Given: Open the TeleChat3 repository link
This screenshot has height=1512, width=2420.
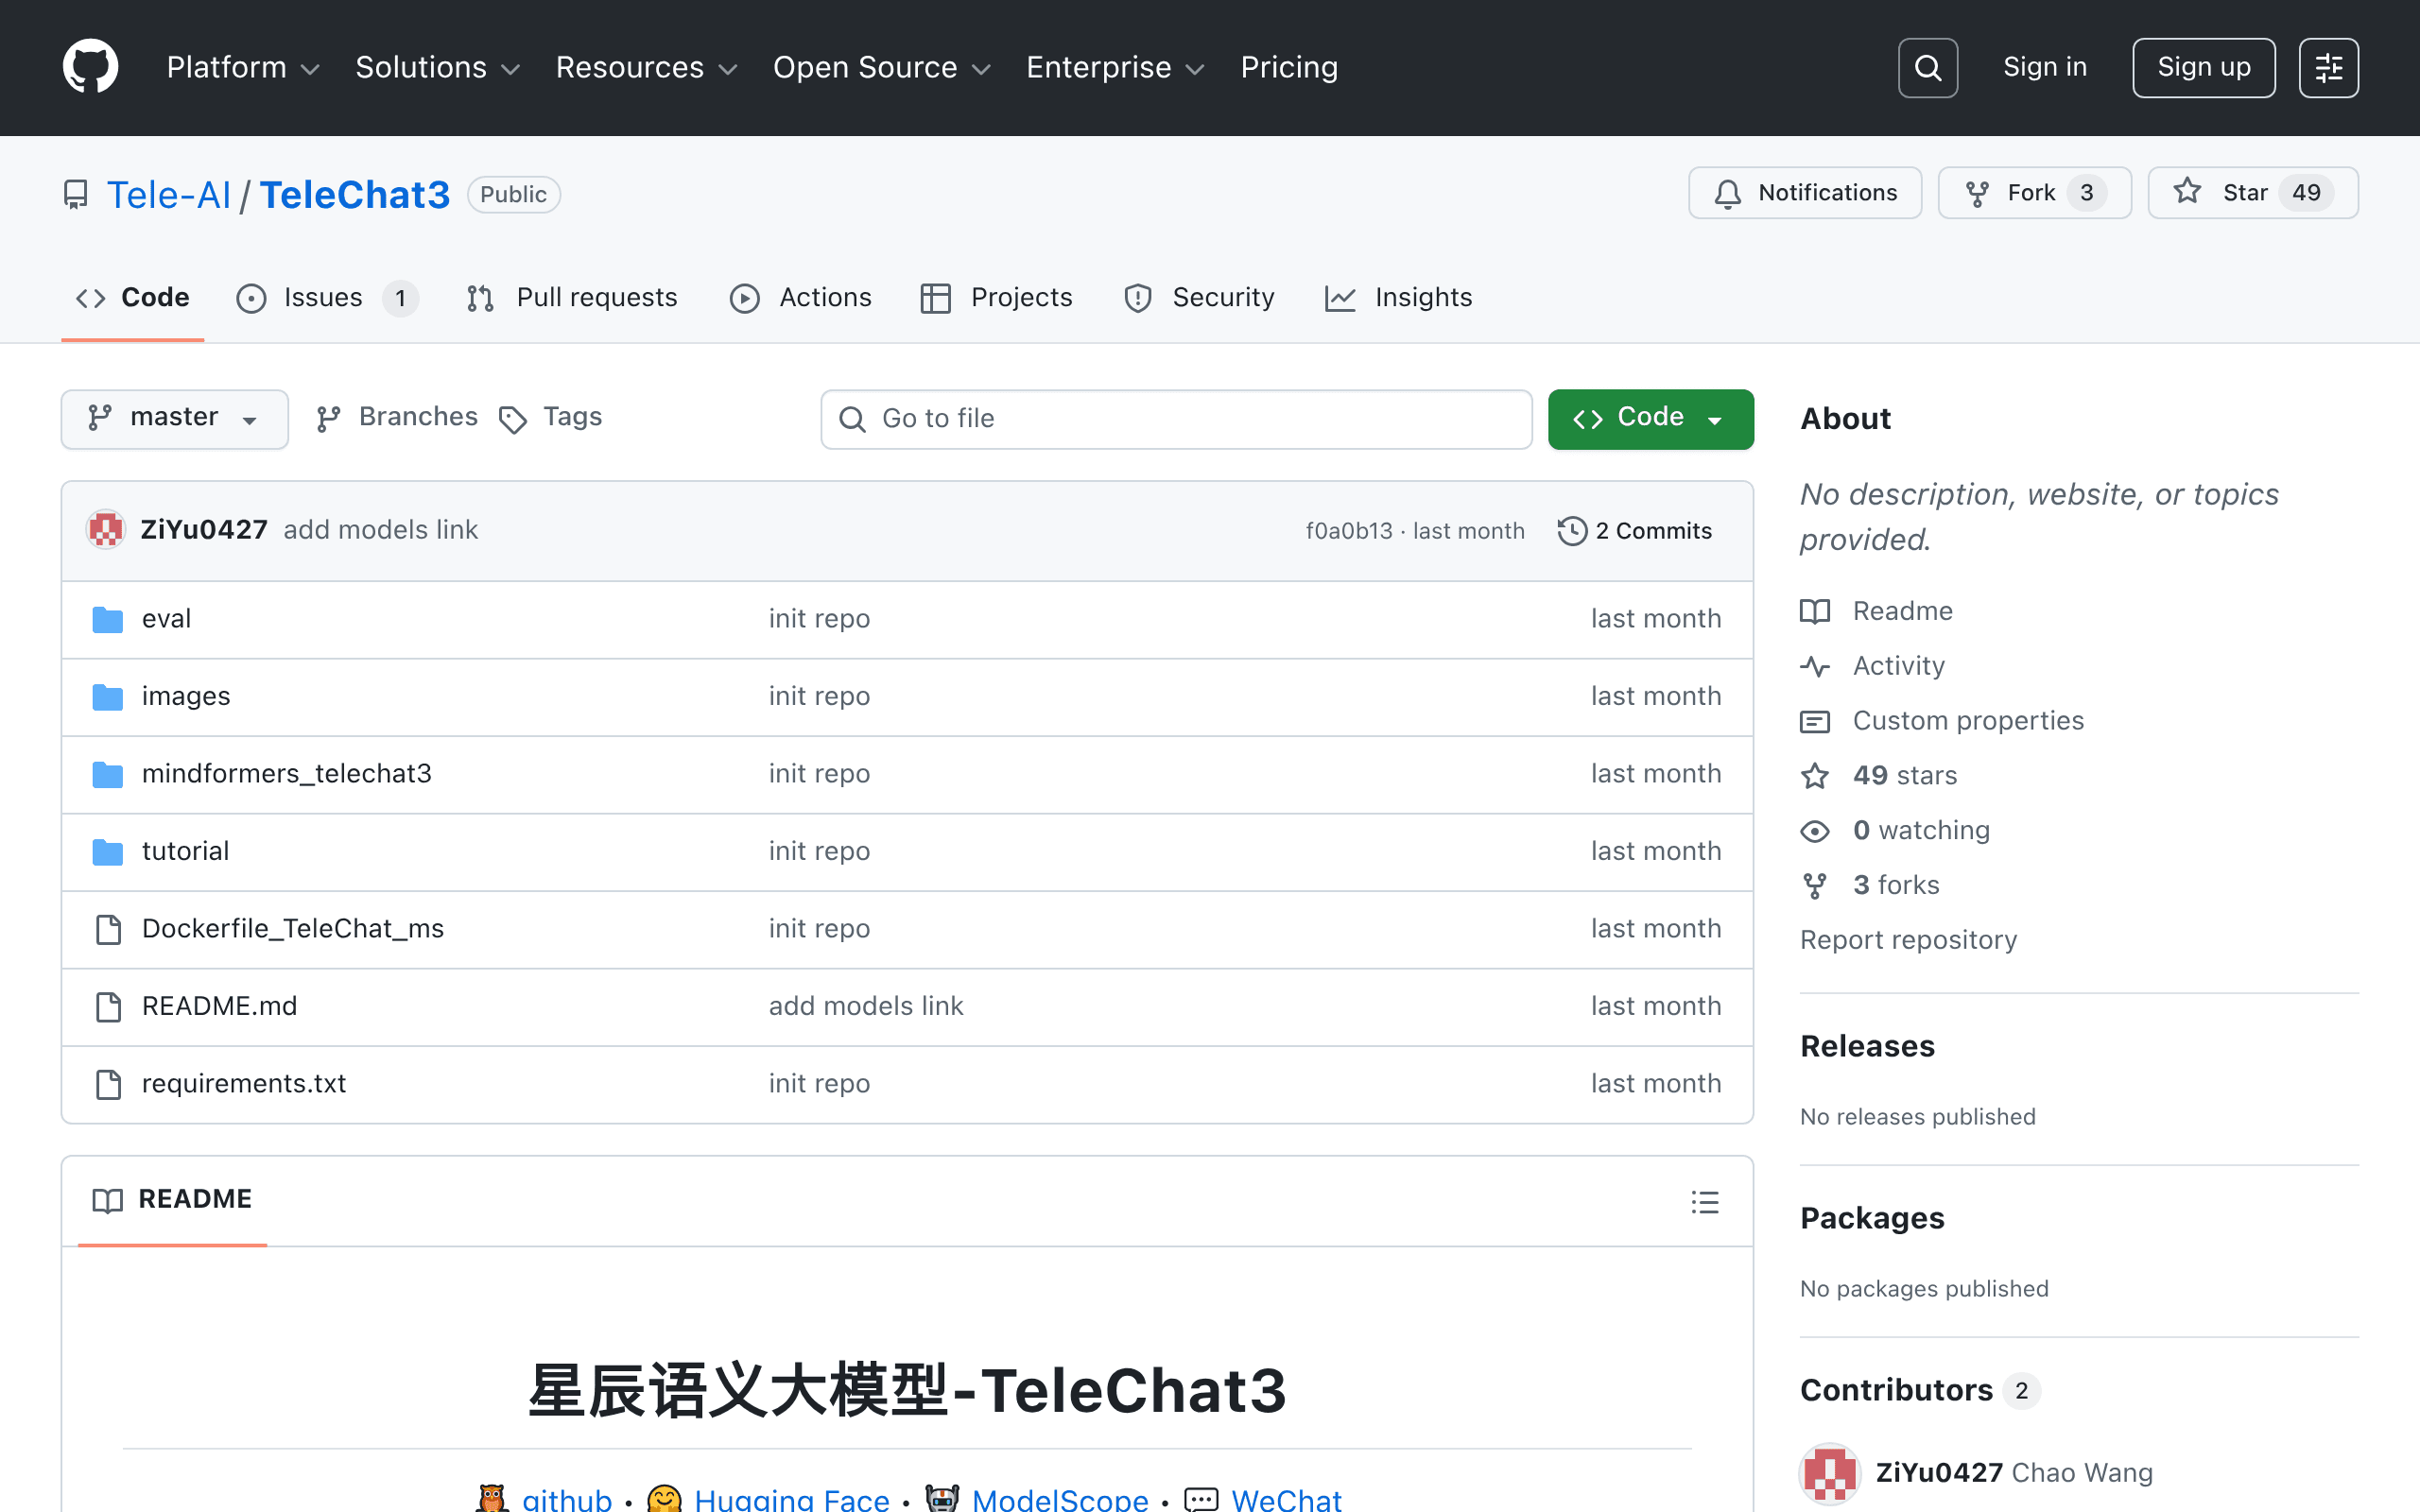Looking at the screenshot, I should (355, 195).
